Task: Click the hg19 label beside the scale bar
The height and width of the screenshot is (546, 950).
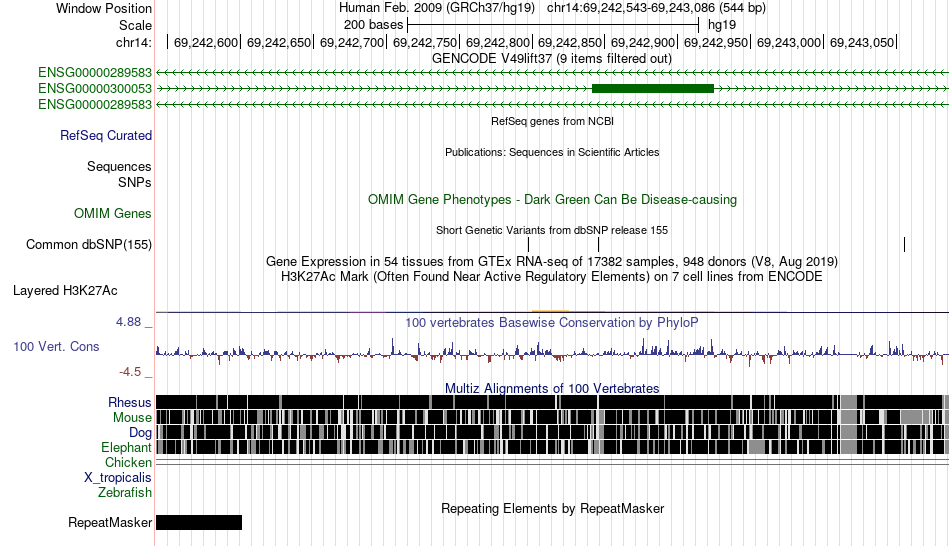Action: (722, 25)
